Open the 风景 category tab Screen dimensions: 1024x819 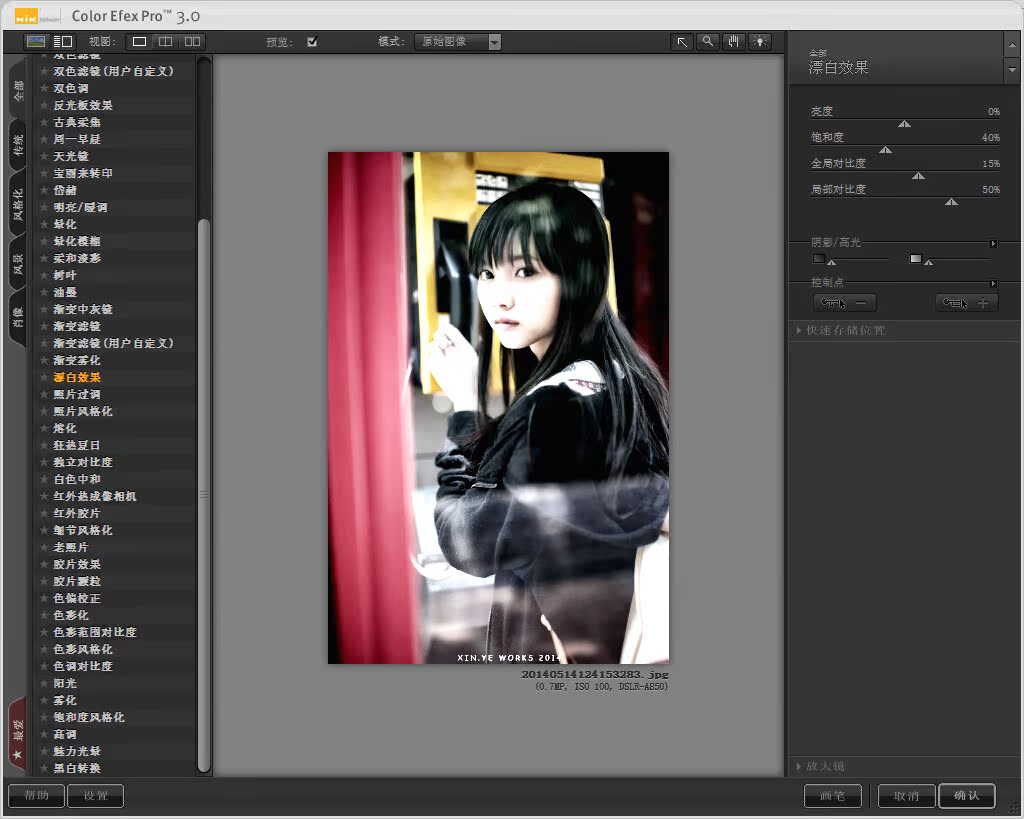pos(18,264)
